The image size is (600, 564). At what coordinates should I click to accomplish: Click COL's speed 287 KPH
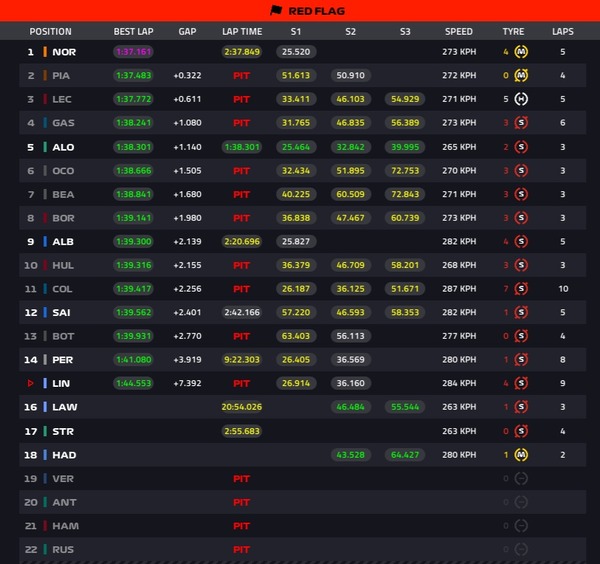(459, 289)
